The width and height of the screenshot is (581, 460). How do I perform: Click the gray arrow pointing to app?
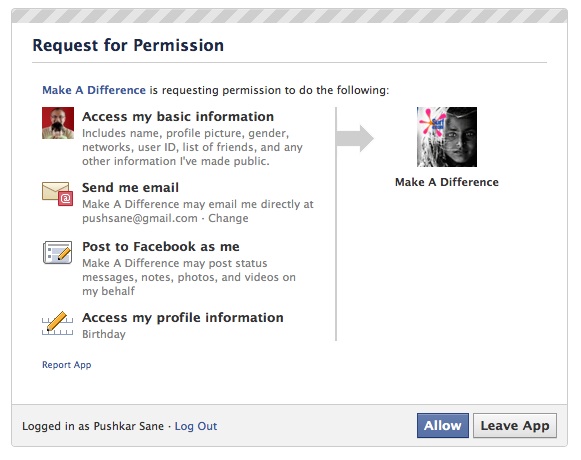355,138
